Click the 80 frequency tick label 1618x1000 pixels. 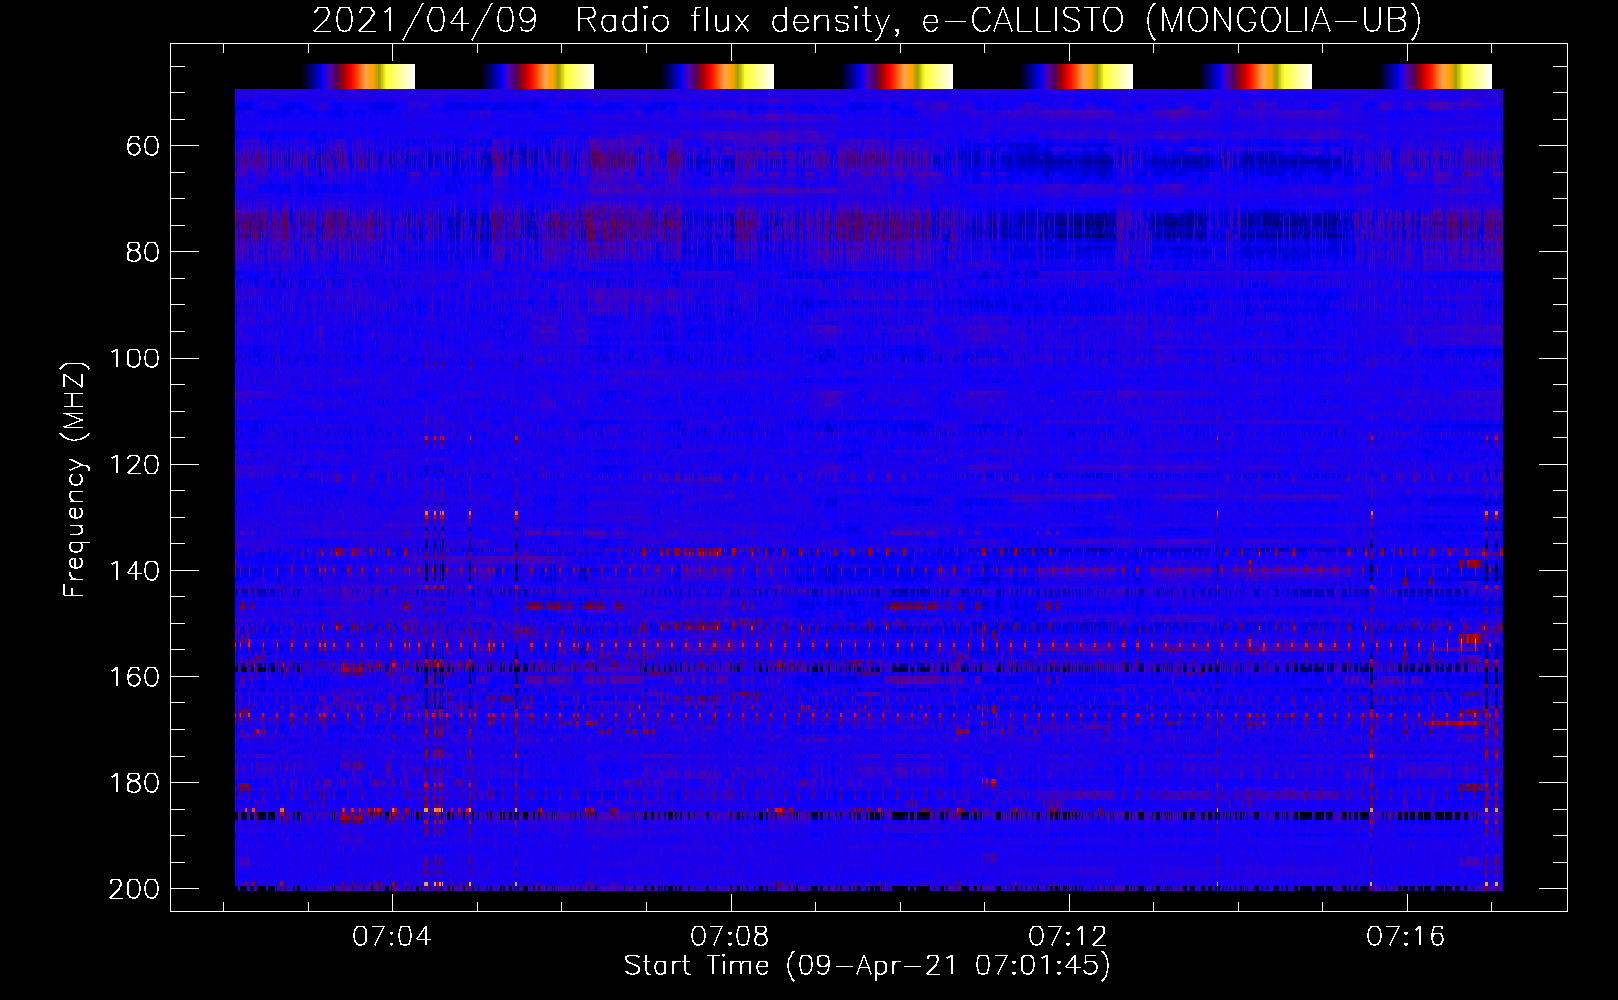pyautogui.click(x=143, y=252)
